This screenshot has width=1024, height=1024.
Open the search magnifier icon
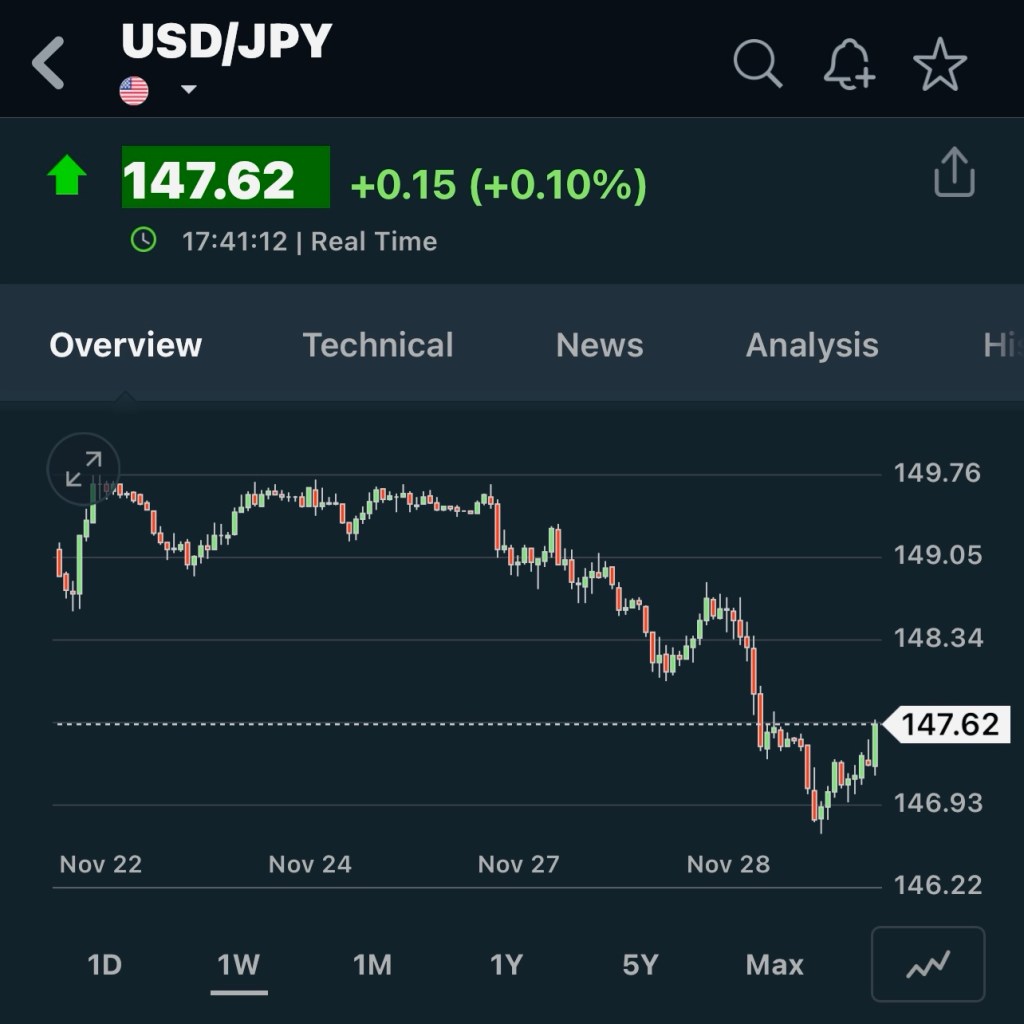[x=757, y=64]
